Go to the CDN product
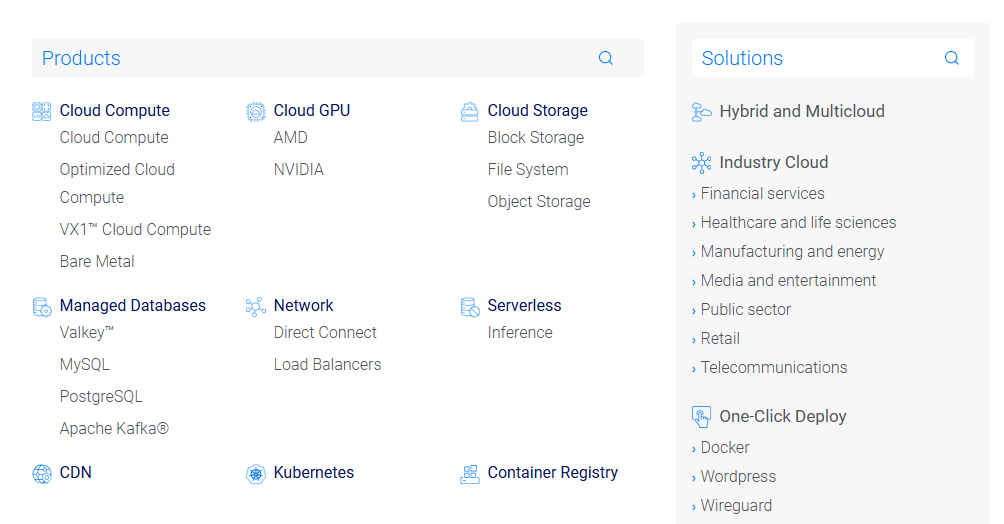The image size is (1004, 524). click(76, 473)
